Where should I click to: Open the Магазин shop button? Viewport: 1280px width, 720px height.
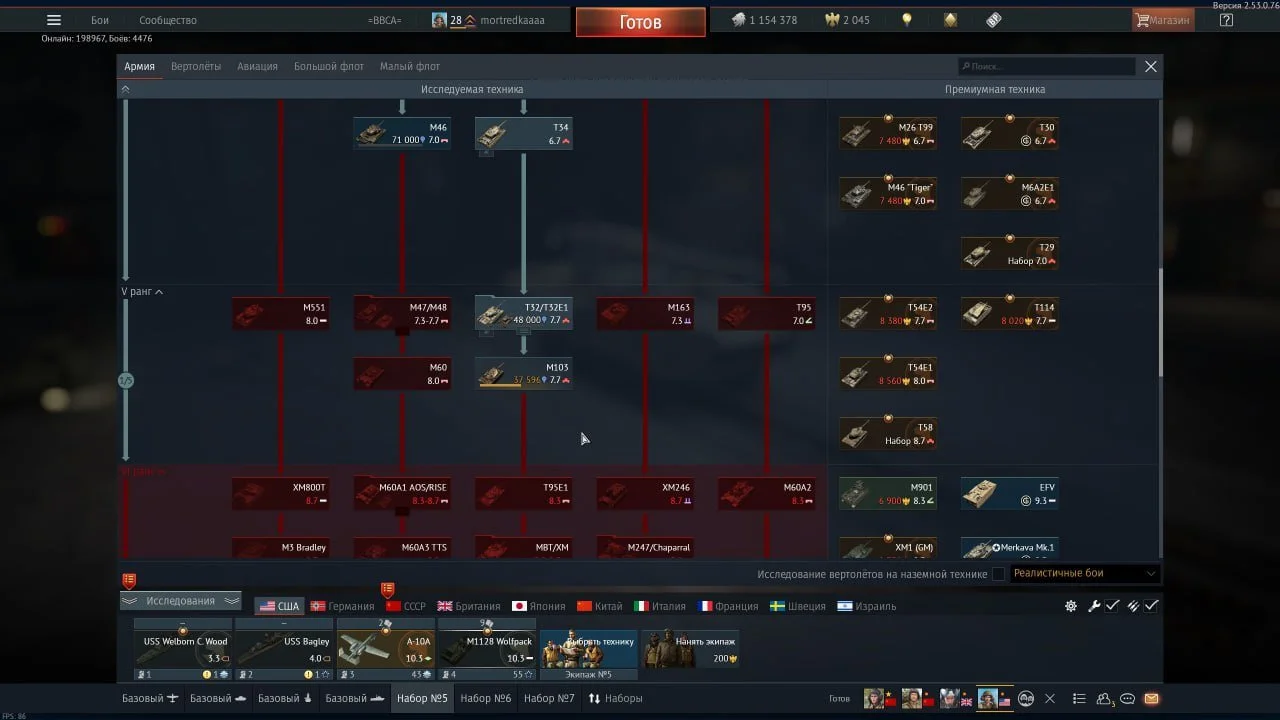coord(1163,20)
